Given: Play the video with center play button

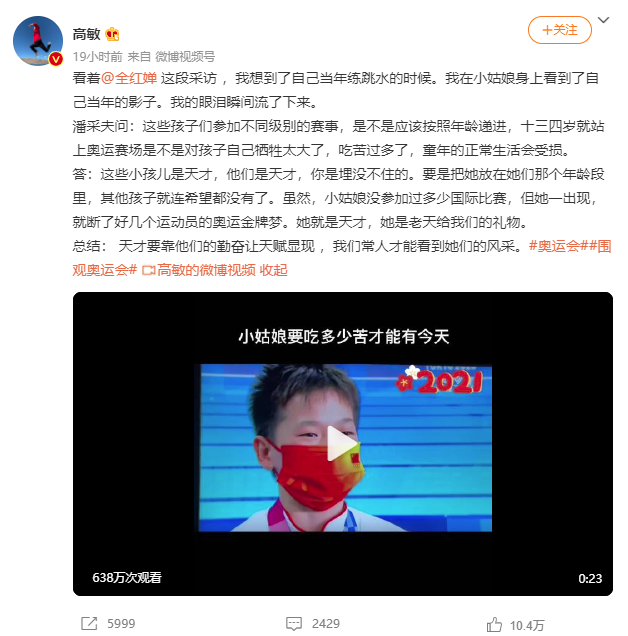Looking at the screenshot, I should point(342,443).
